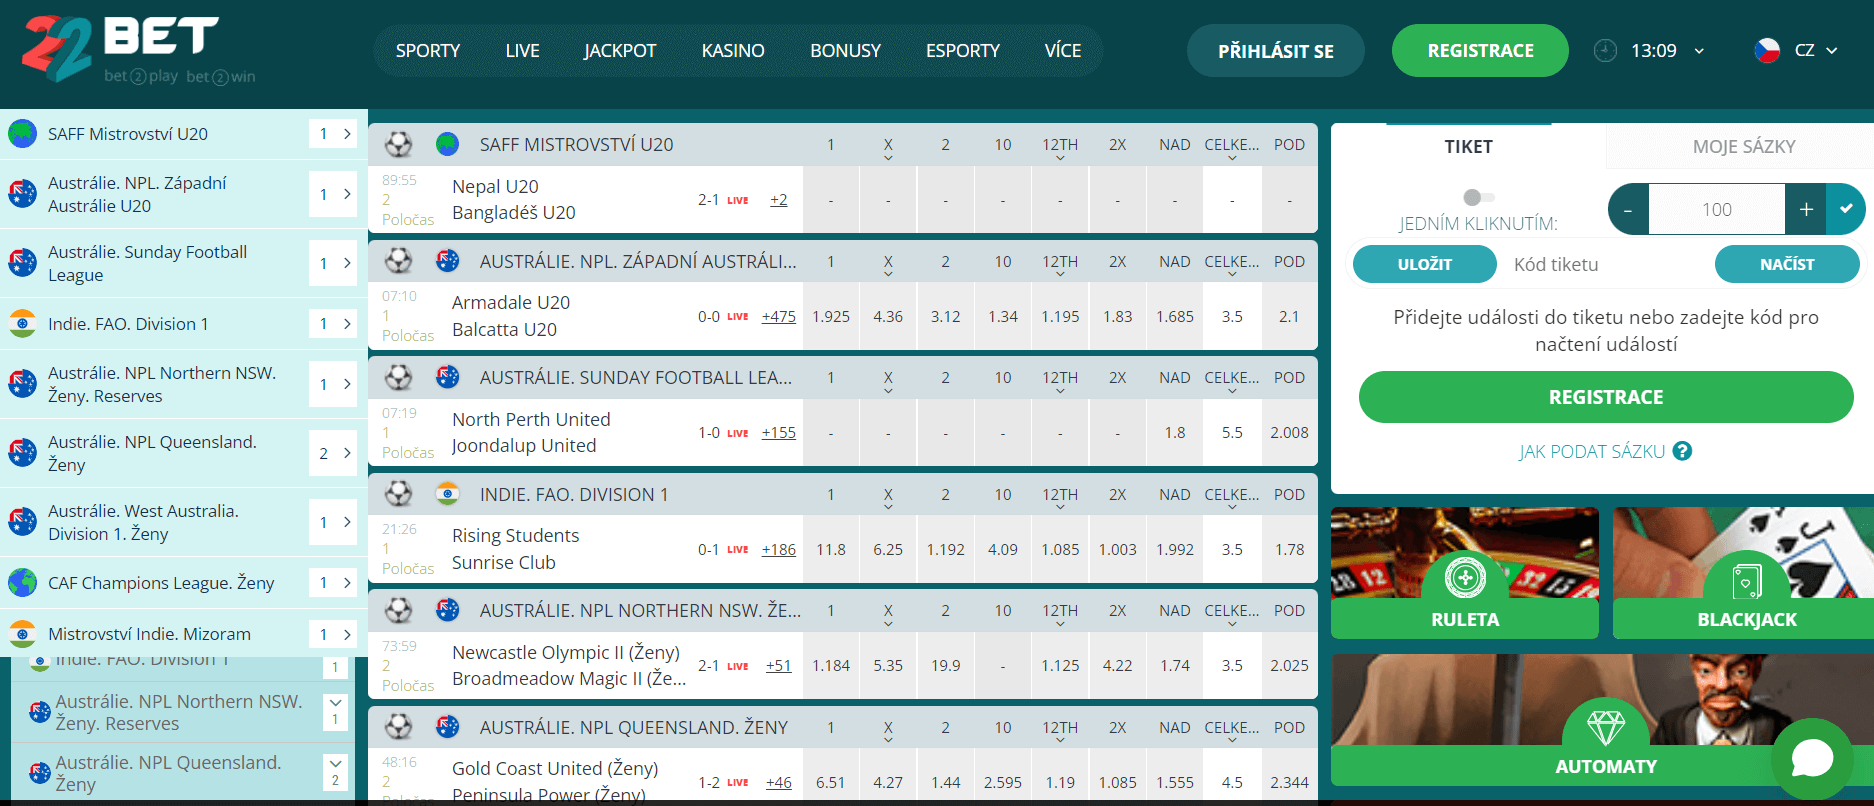The width and height of the screenshot is (1874, 806).
Task: Click the 22BET logo
Action: click(x=120, y=48)
